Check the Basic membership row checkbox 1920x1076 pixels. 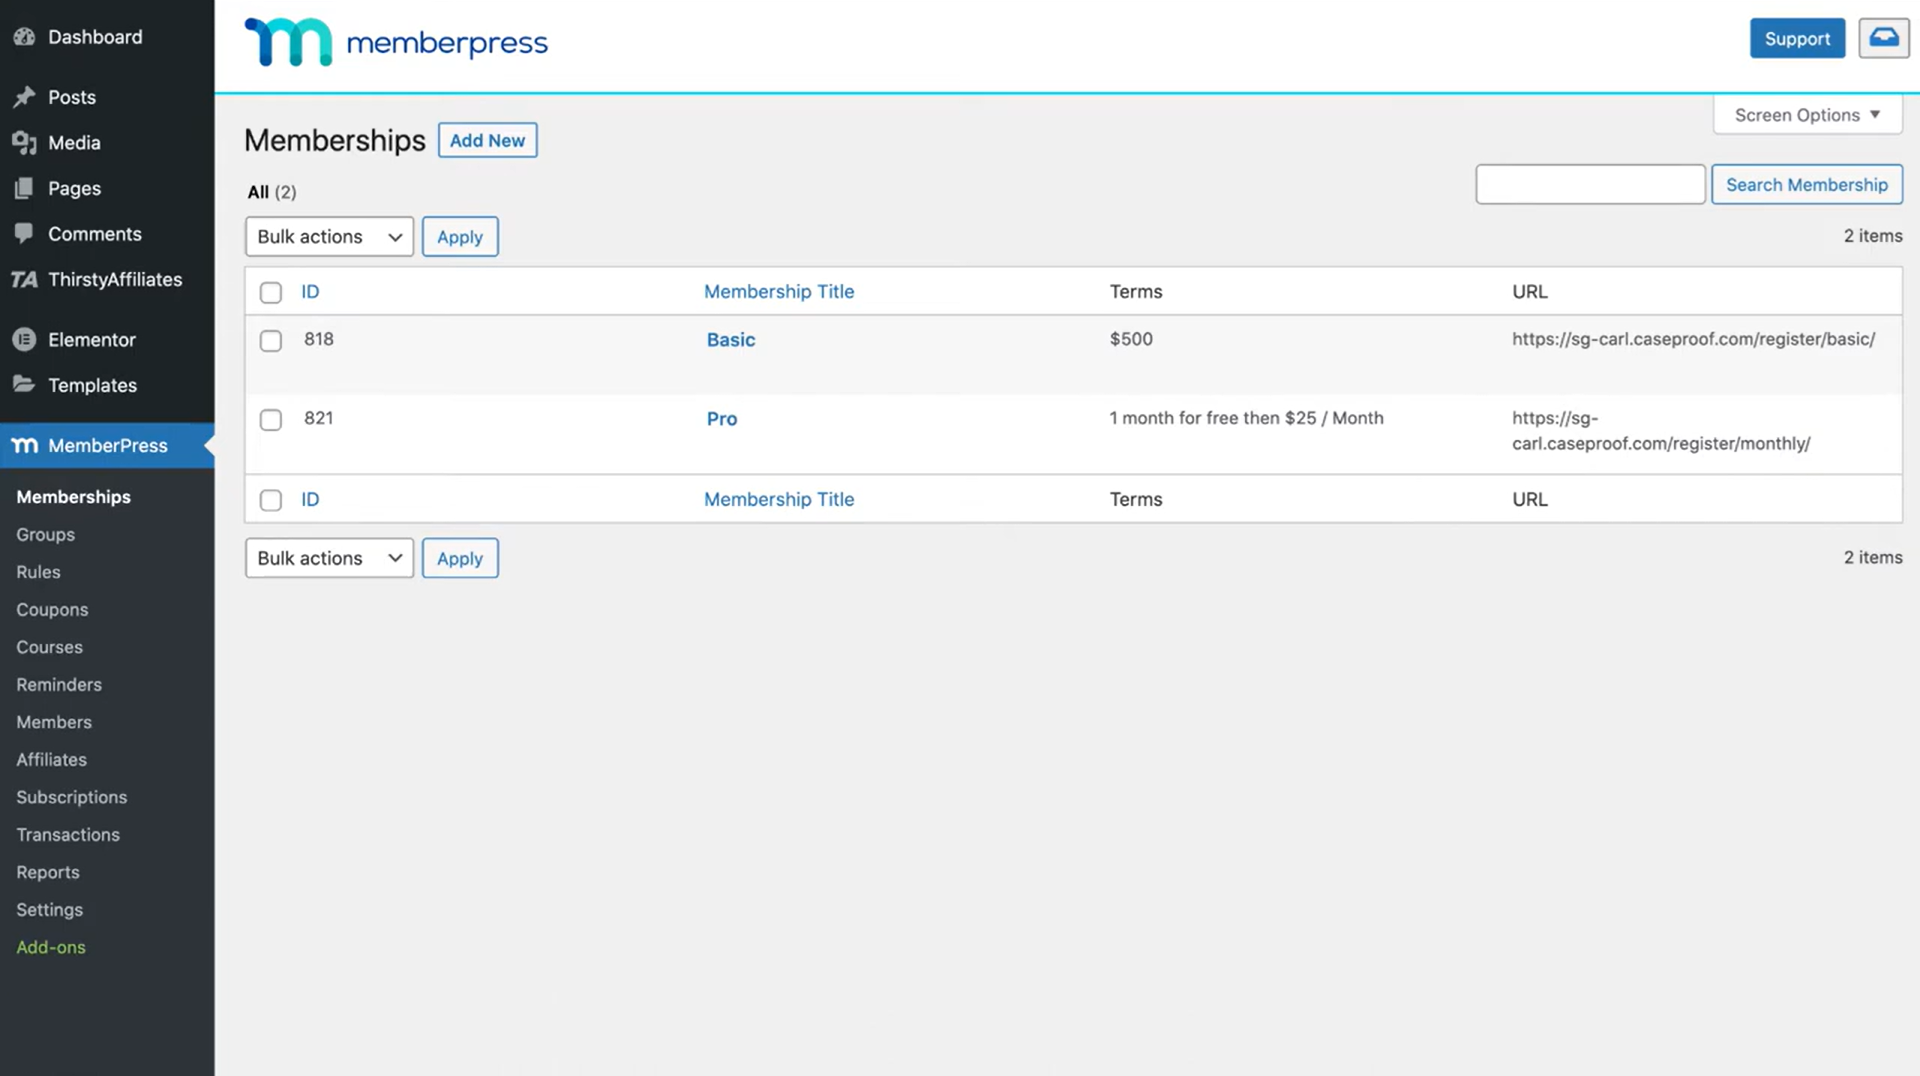[271, 341]
